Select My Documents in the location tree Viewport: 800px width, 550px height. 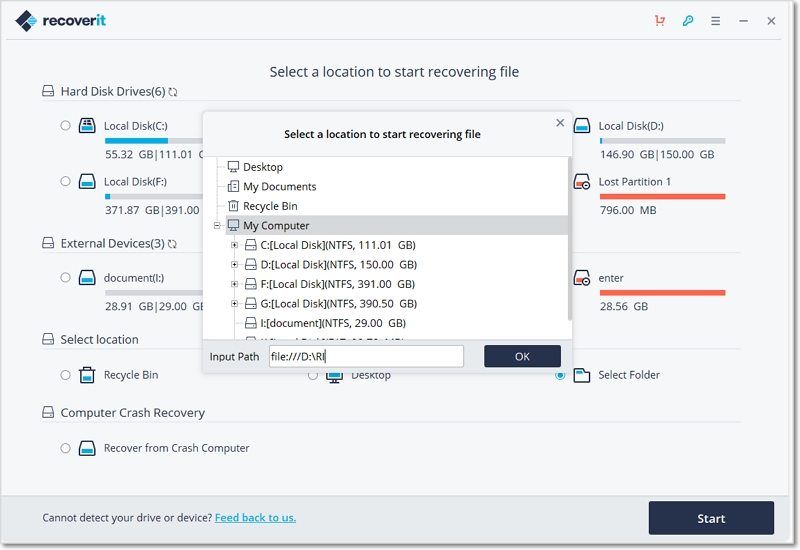coord(280,186)
